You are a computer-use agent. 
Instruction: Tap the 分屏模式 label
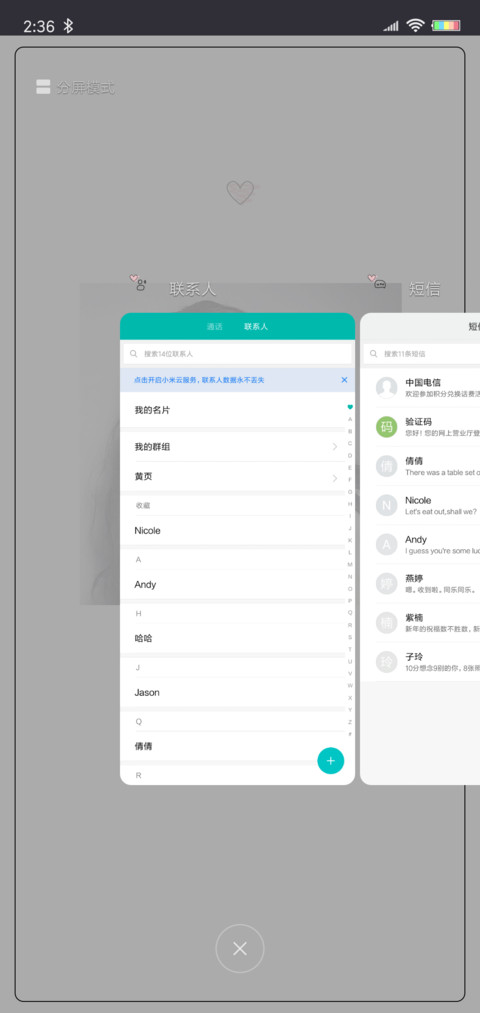point(85,88)
